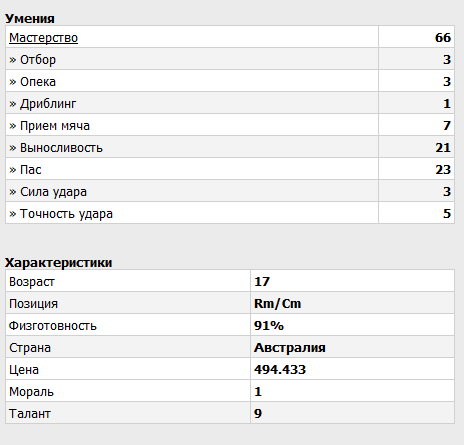
Task: Click the Умения section heading
Action: tap(30, 19)
